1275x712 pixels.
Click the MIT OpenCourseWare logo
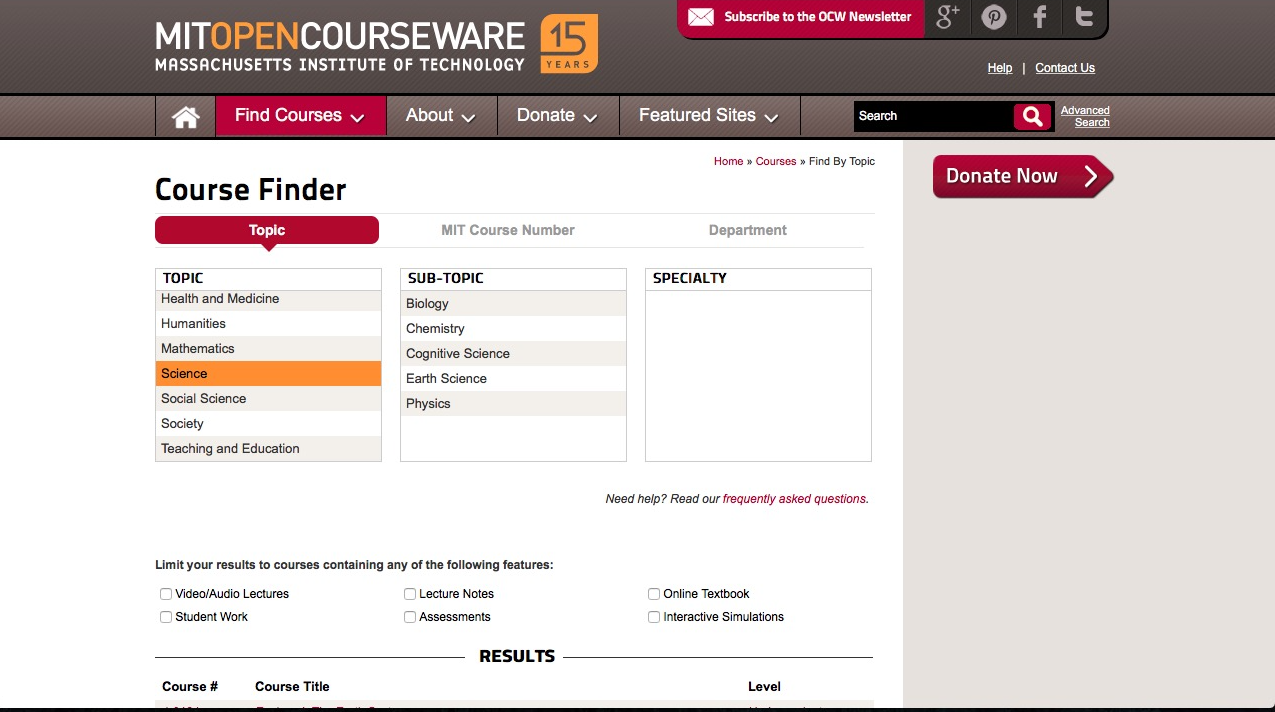340,46
